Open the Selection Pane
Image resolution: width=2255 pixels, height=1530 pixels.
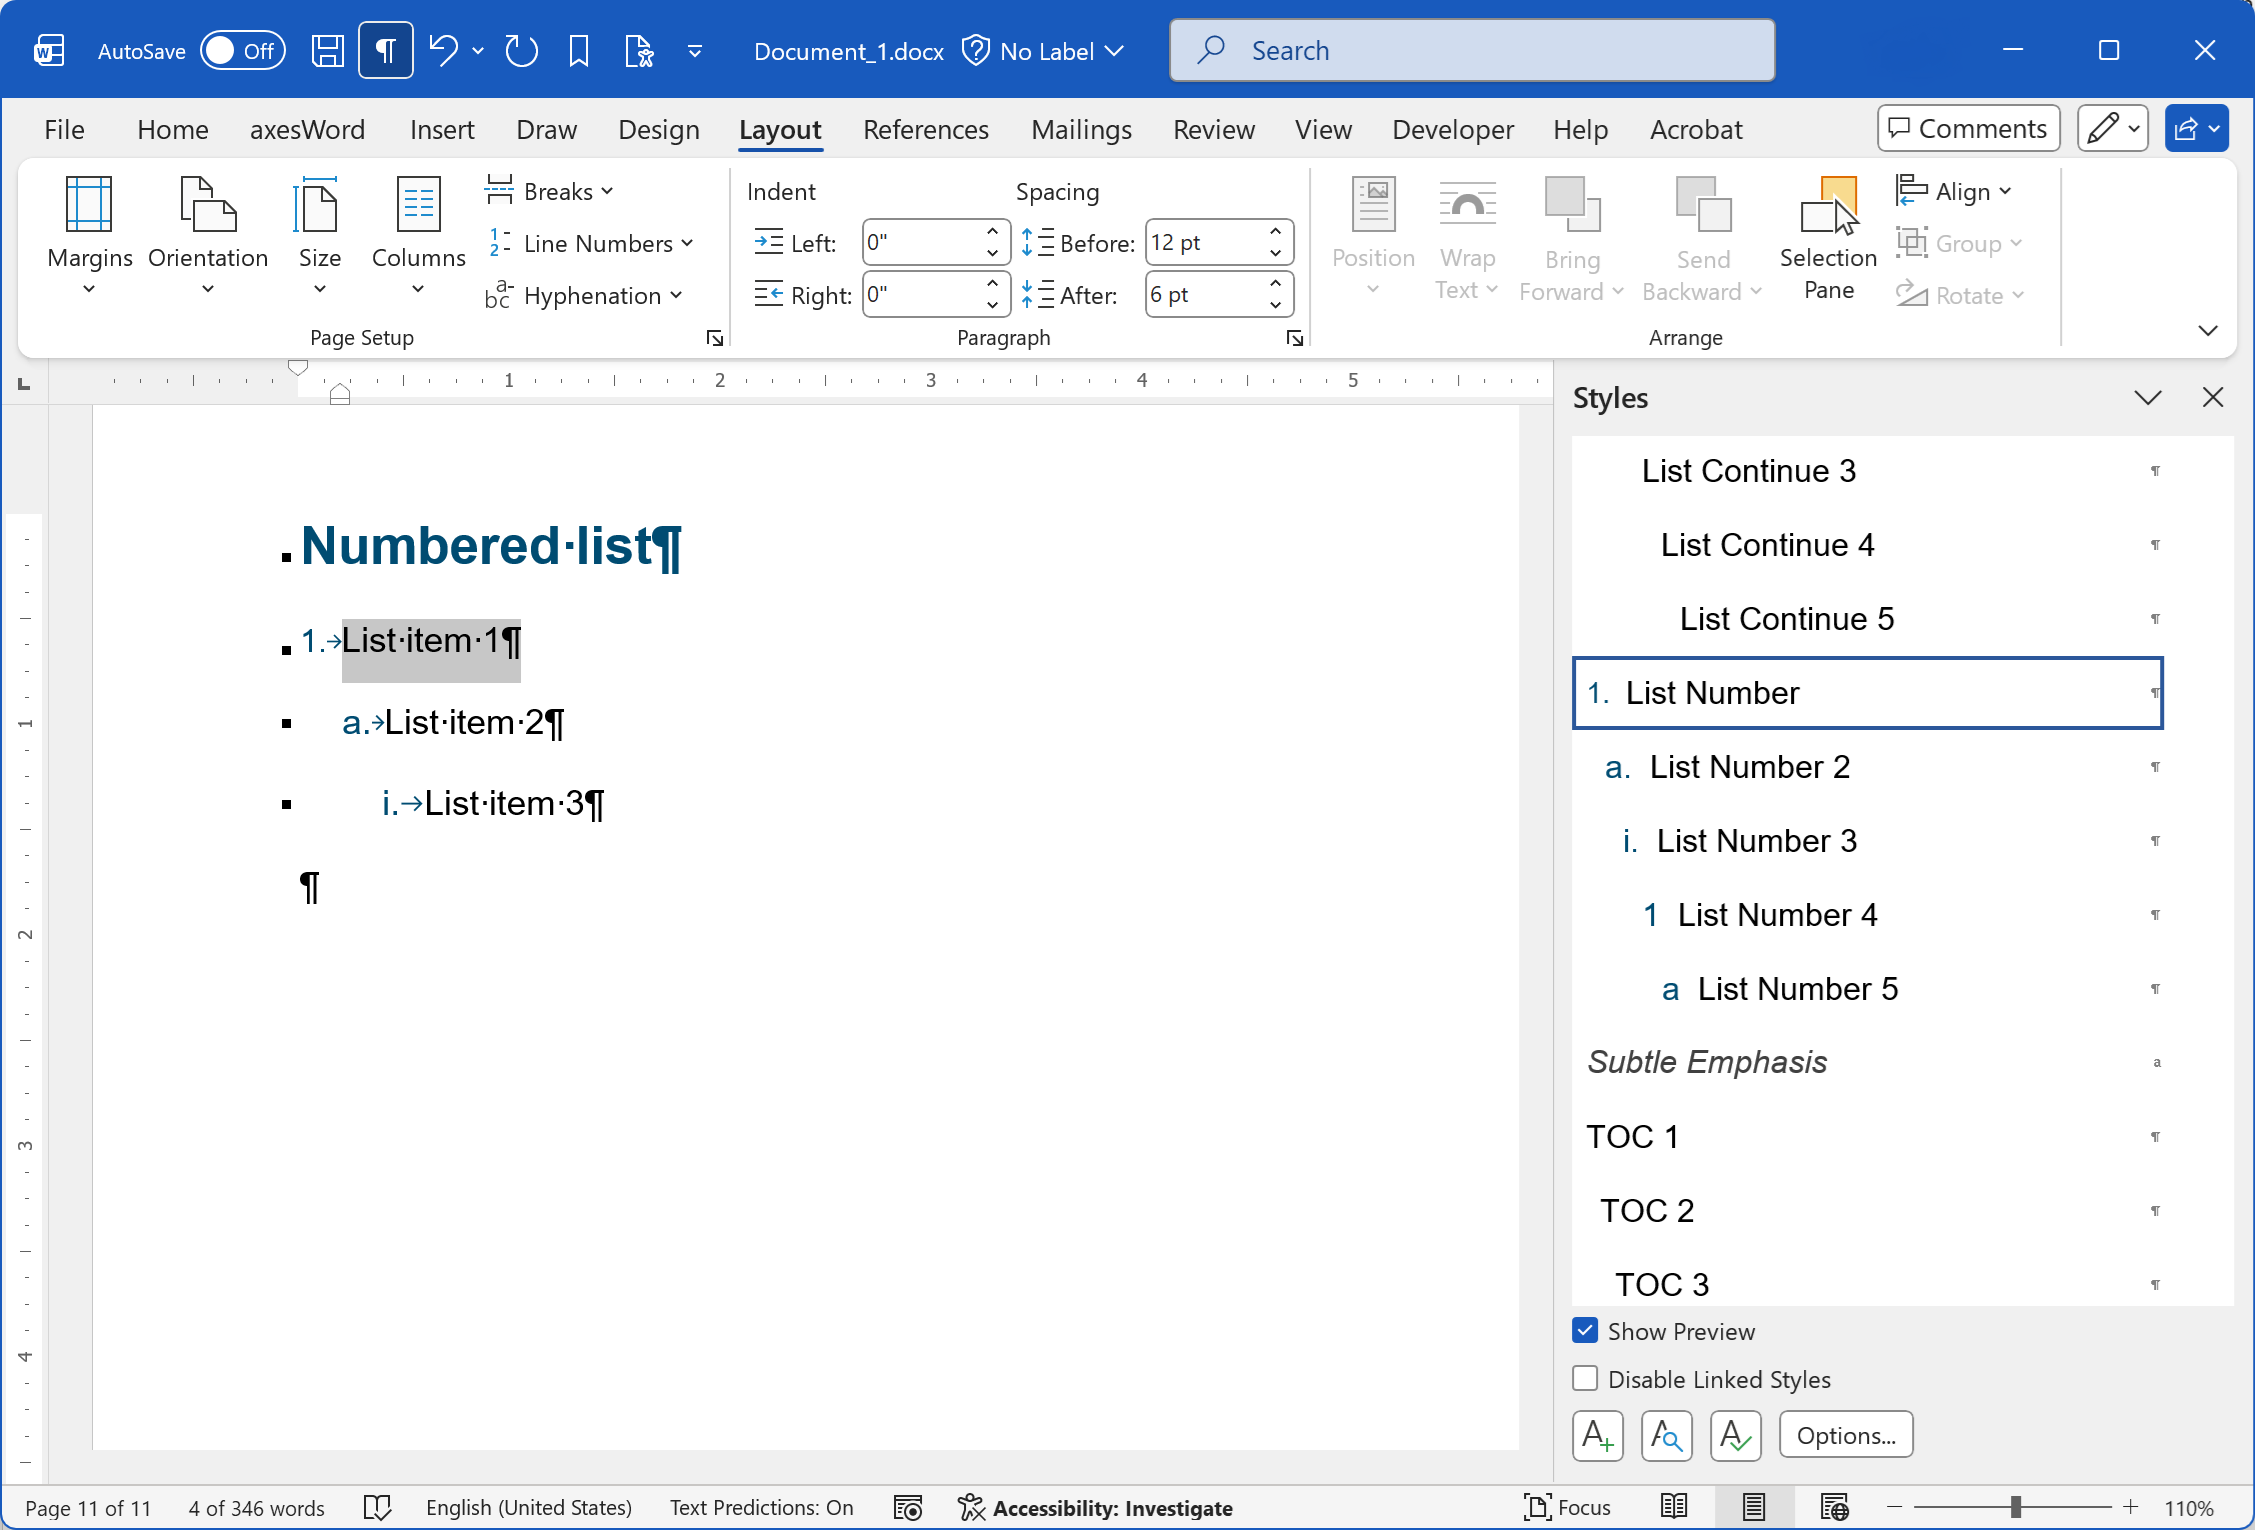(x=1828, y=238)
